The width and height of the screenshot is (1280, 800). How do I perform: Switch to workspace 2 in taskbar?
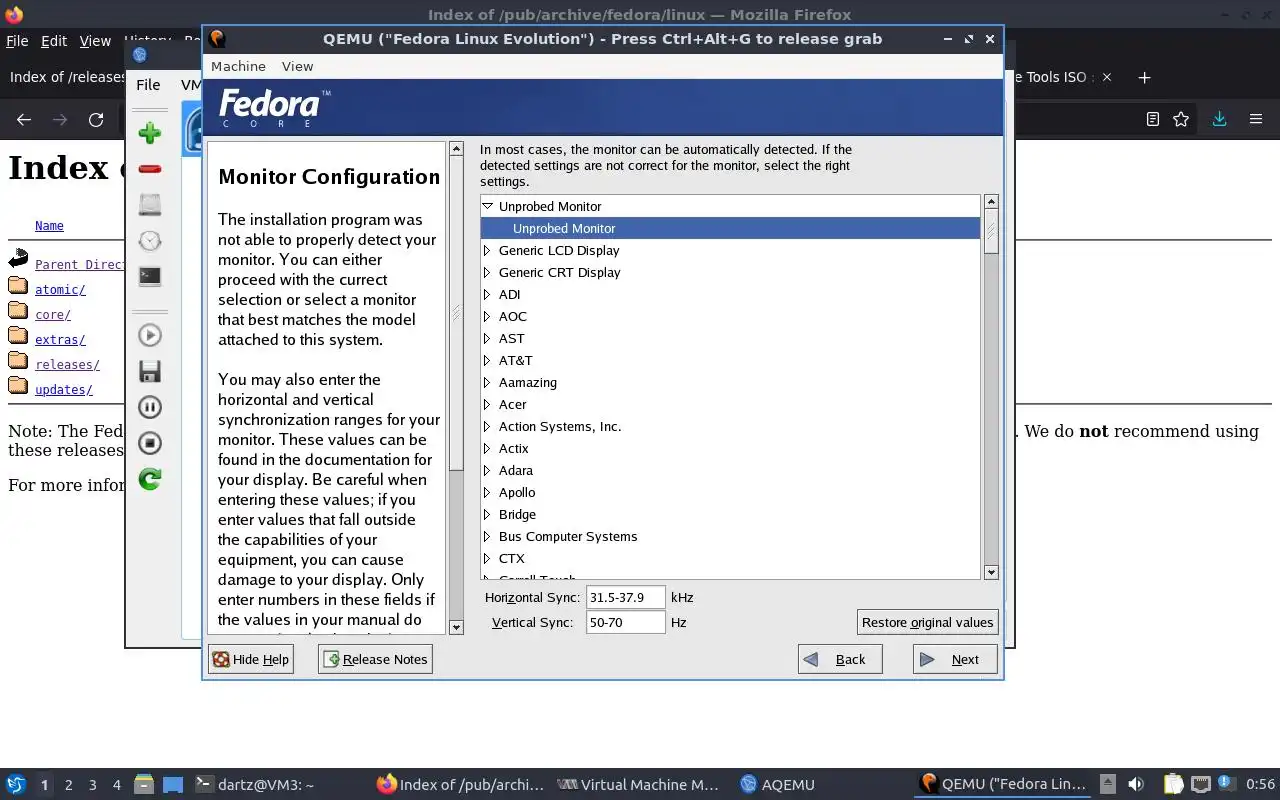pos(68,785)
